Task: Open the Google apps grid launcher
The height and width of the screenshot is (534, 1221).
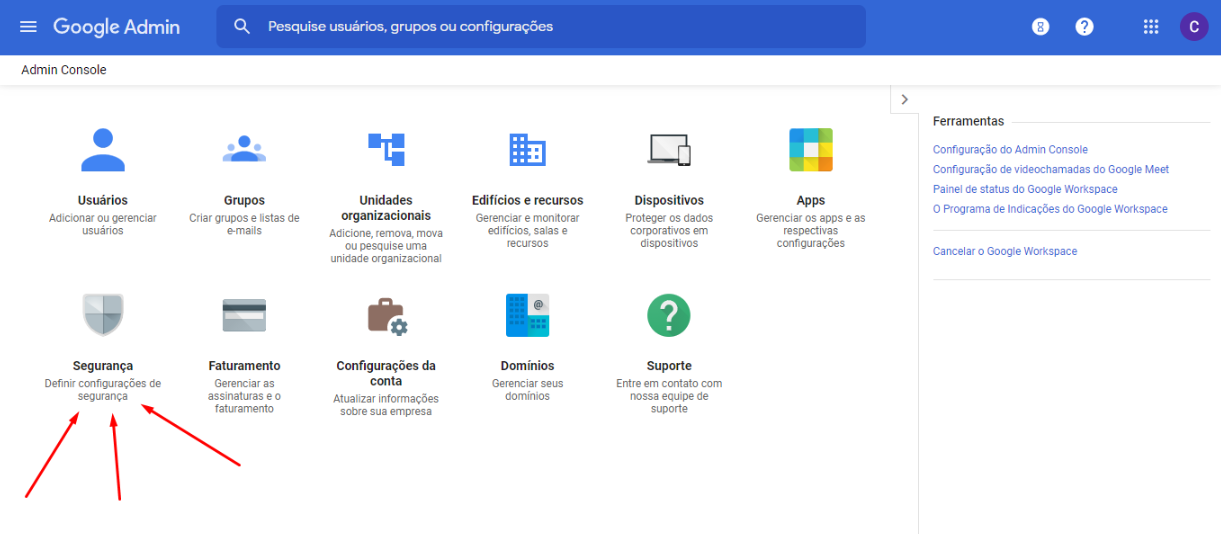Action: point(1151,27)
